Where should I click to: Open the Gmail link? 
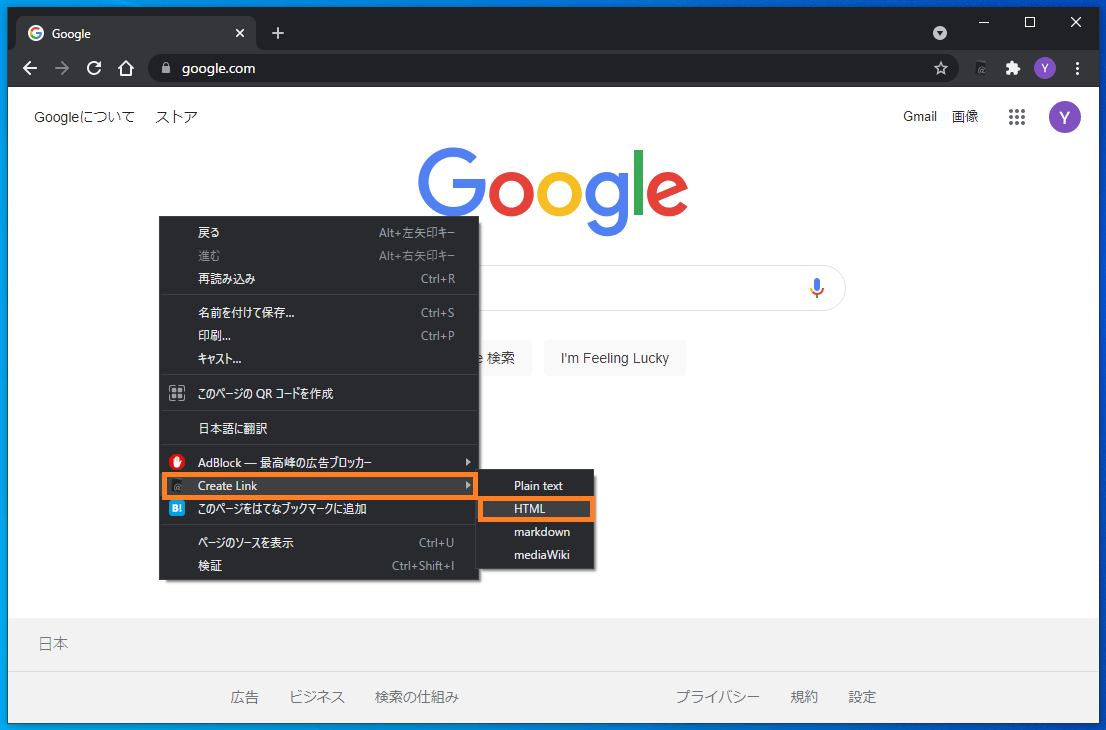point(920,116)
